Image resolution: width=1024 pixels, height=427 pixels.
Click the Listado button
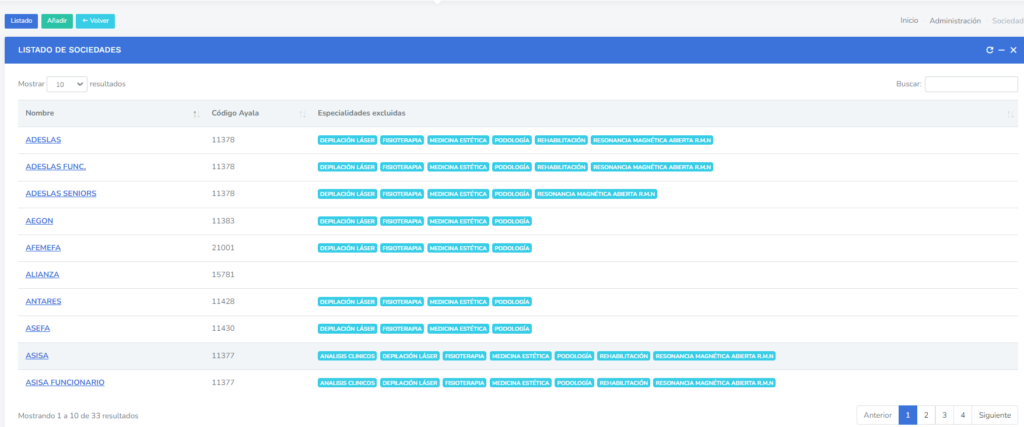click(22, 21)
